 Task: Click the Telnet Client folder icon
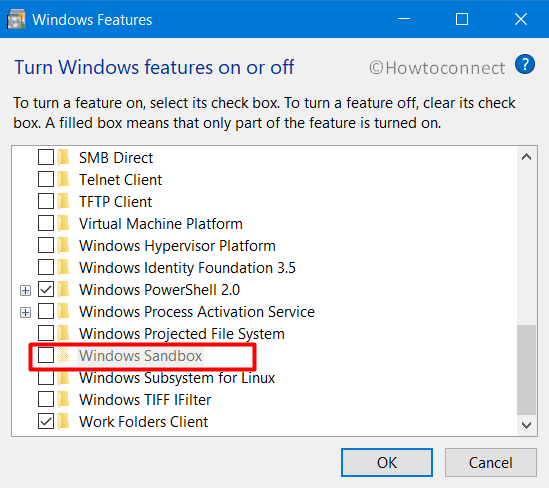click(63, 179)
